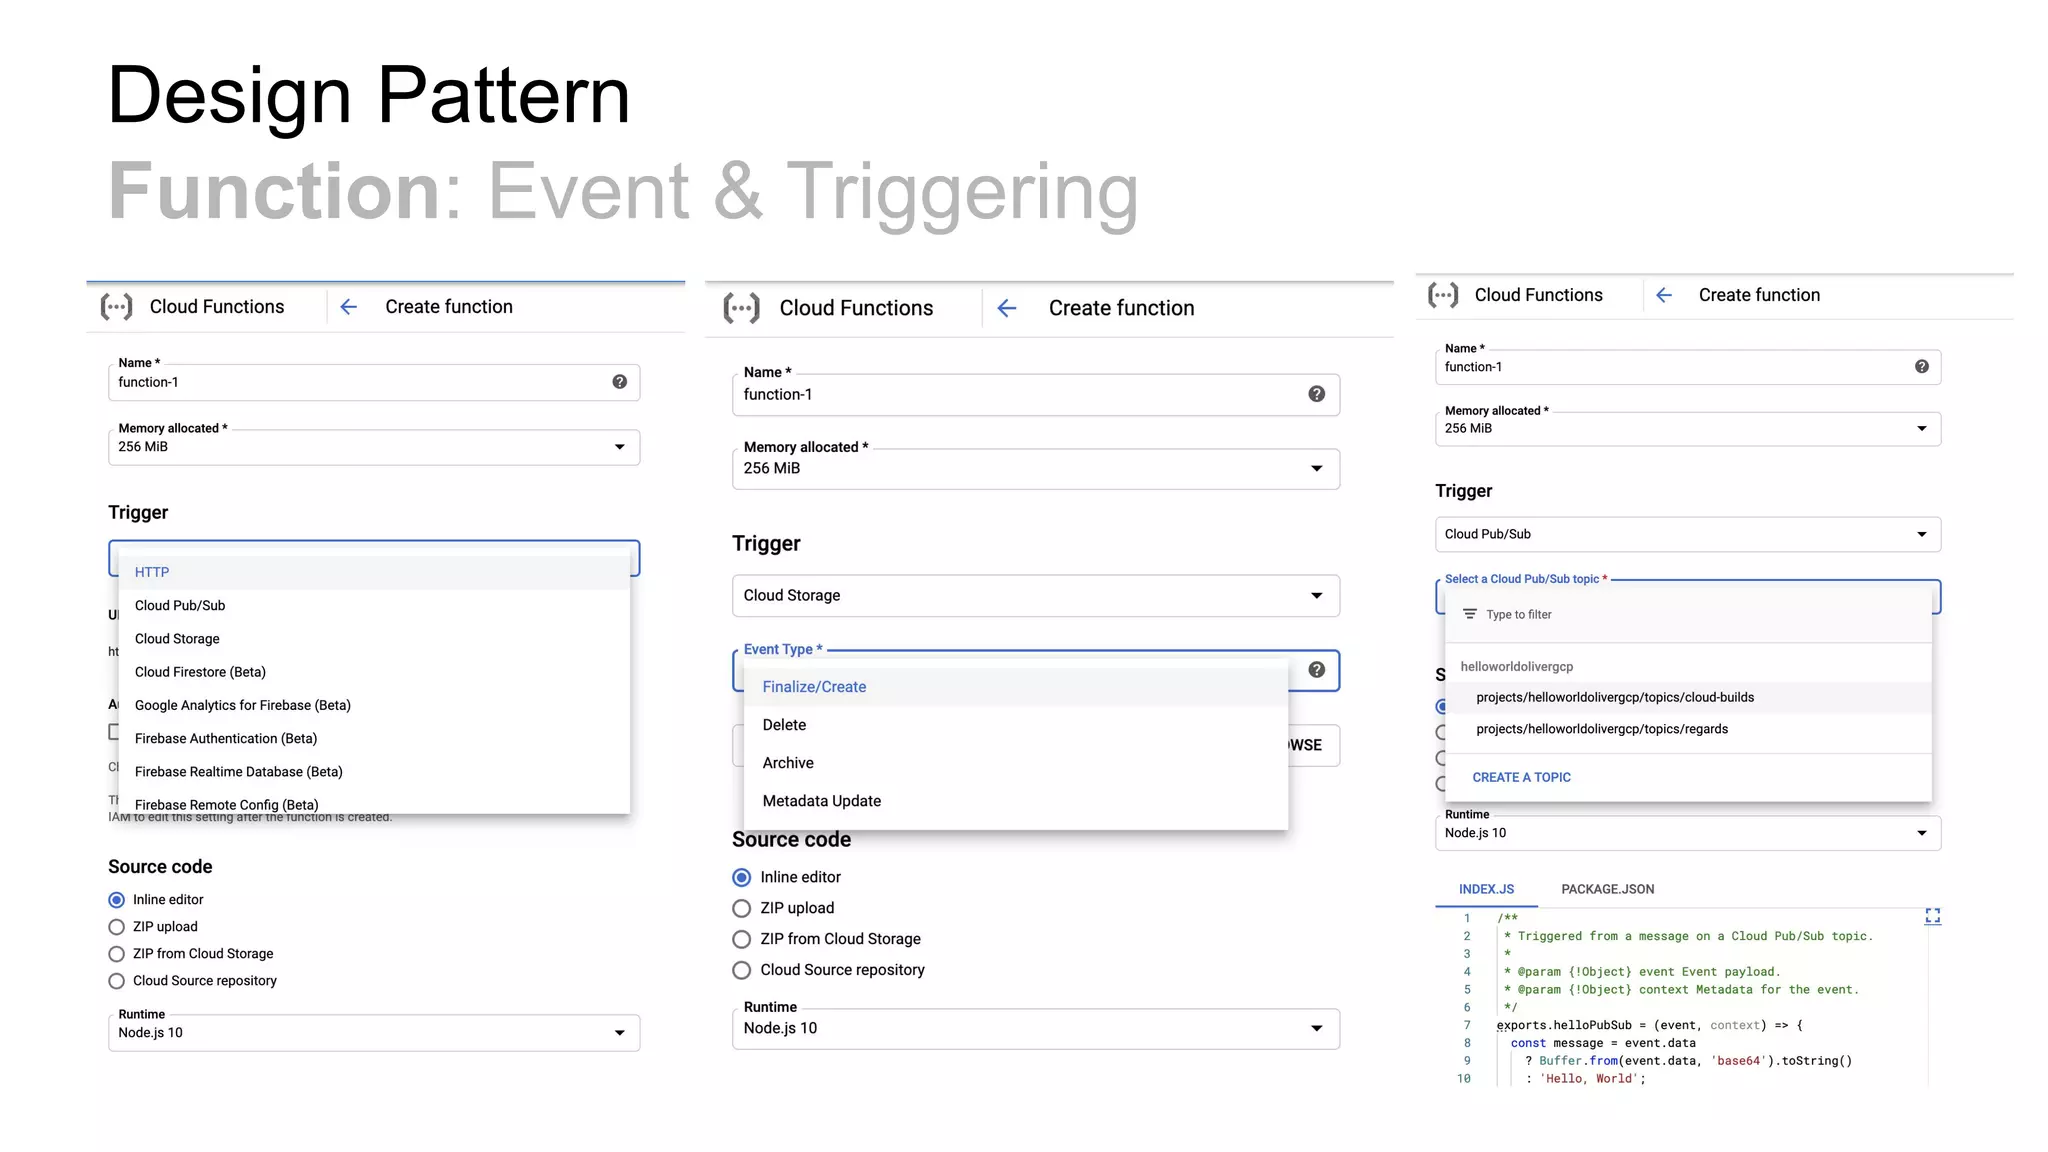
Task: Select ZIP upload in left Source code
Action: [117, 927]
